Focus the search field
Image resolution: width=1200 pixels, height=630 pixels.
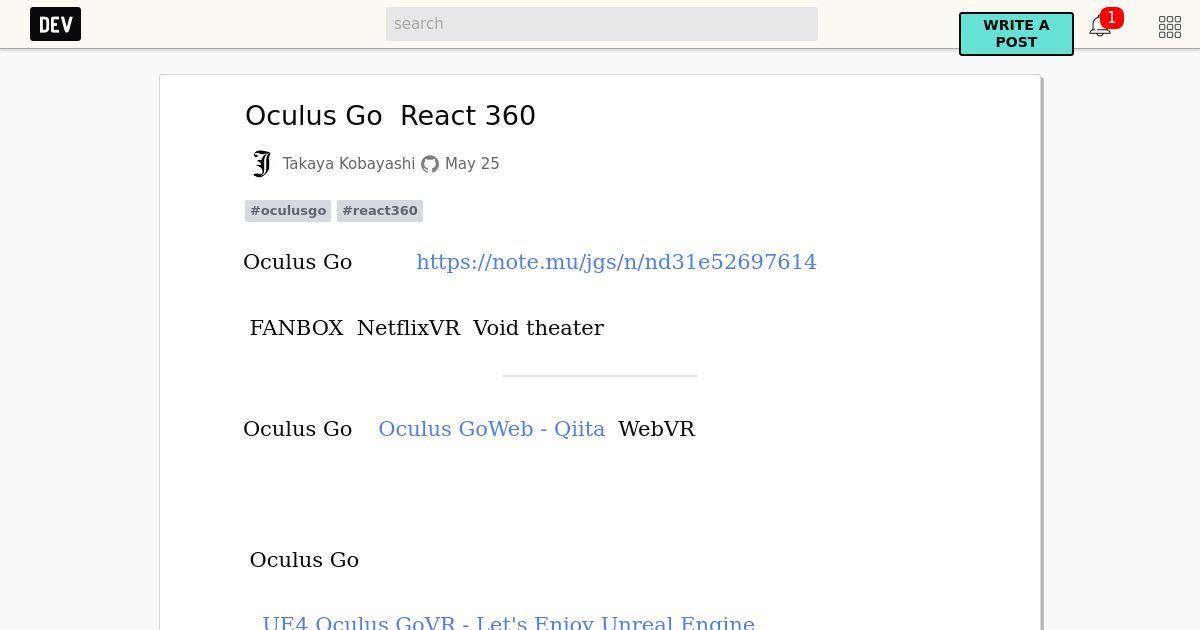click(602, 24)
